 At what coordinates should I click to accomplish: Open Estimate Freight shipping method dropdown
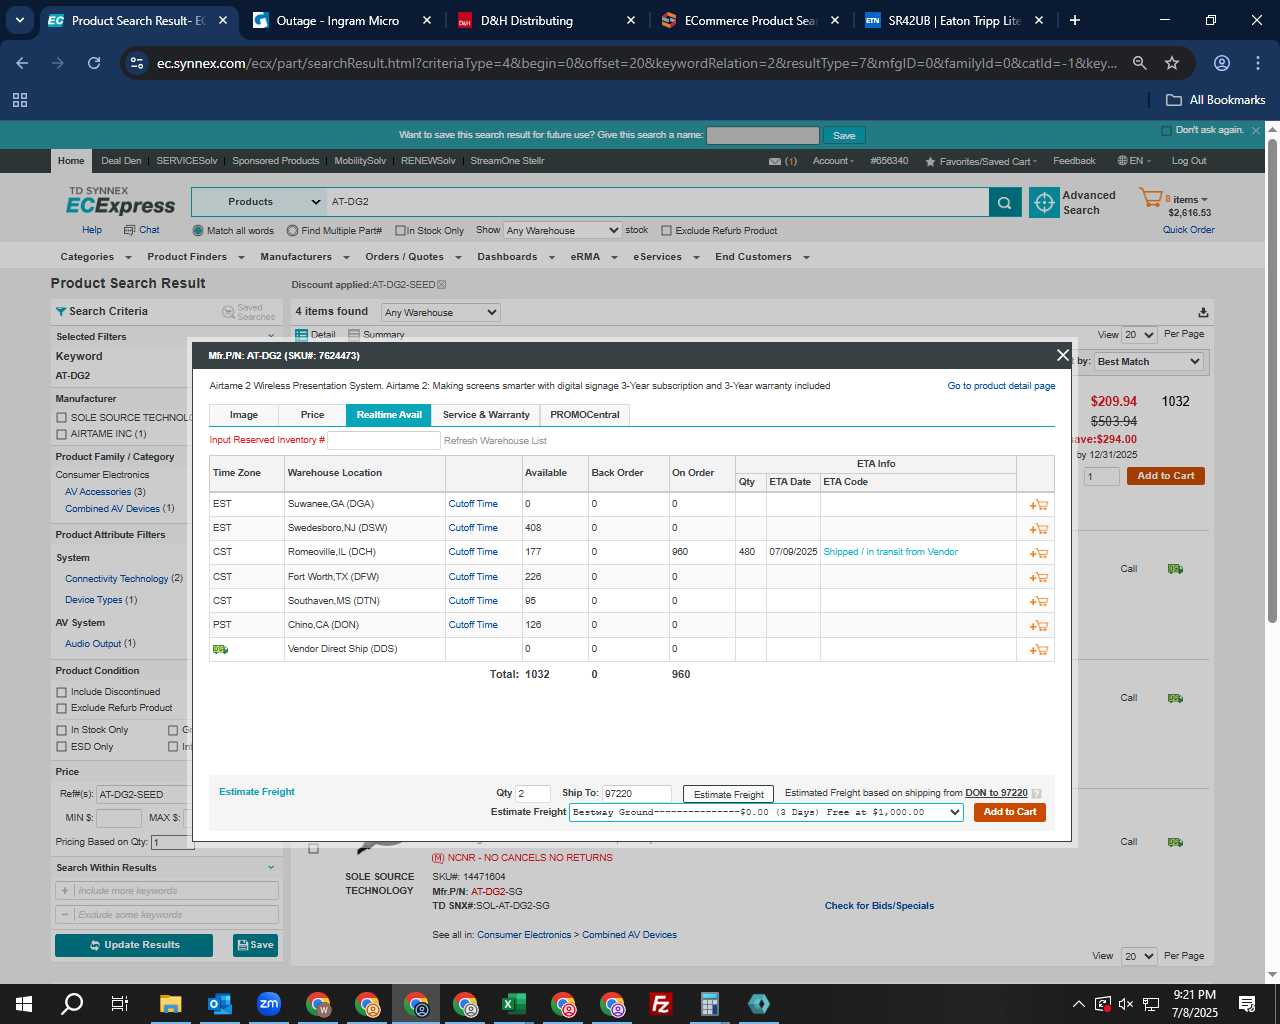pos(766,812)
